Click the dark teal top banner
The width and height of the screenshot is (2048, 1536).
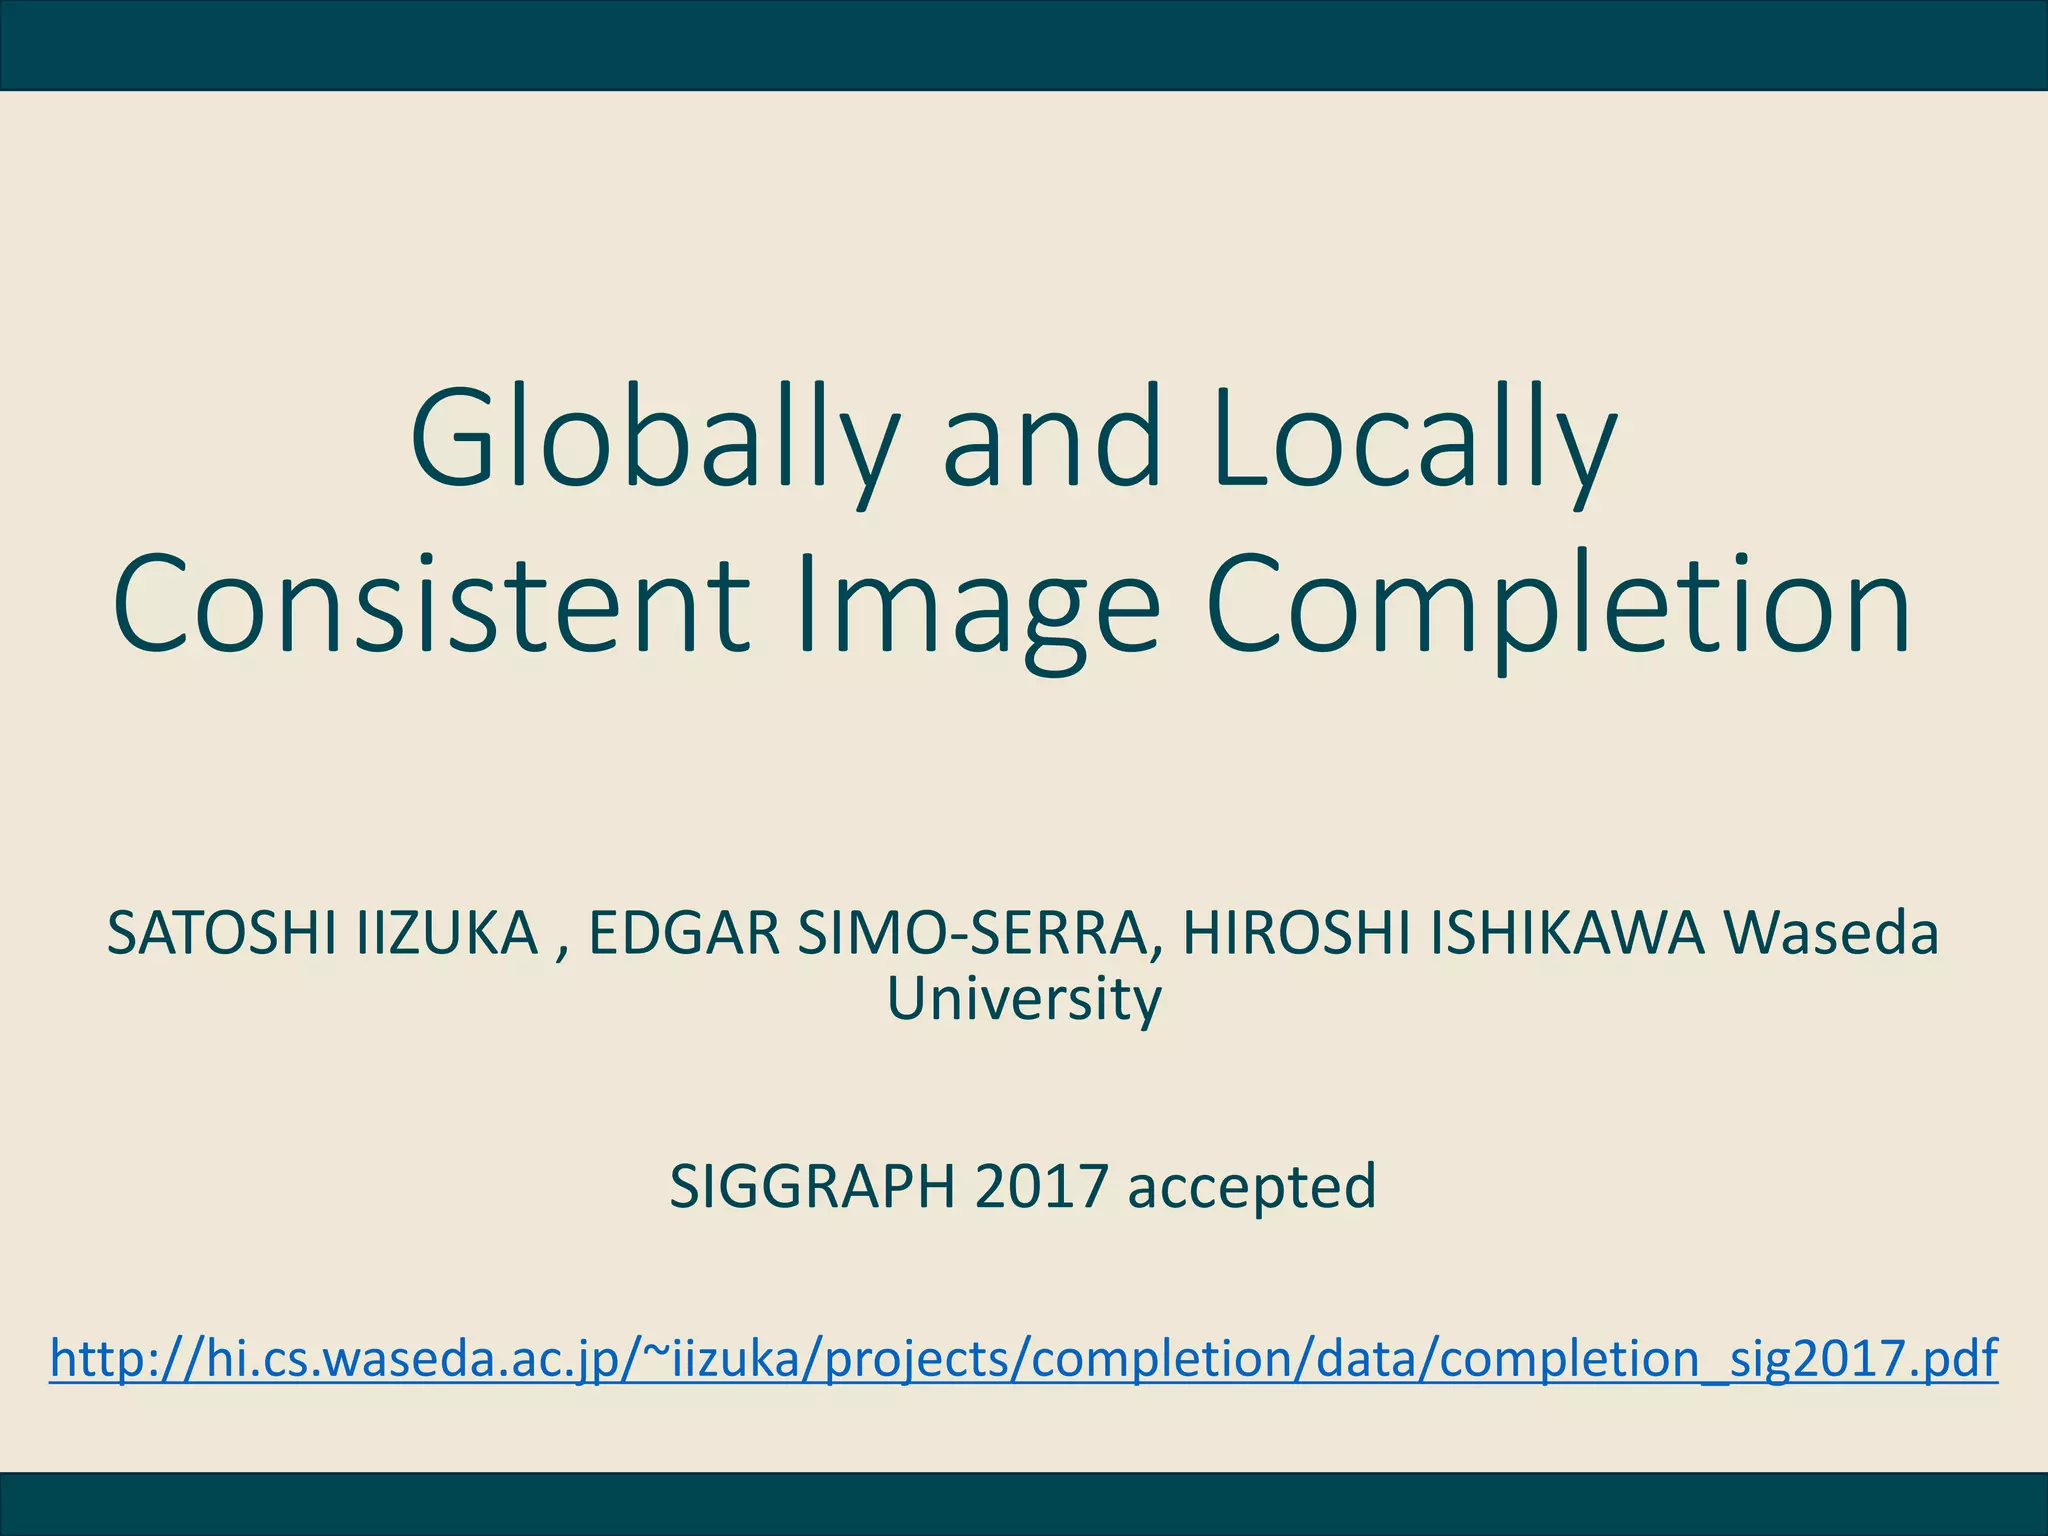[x=1024, y=44]
